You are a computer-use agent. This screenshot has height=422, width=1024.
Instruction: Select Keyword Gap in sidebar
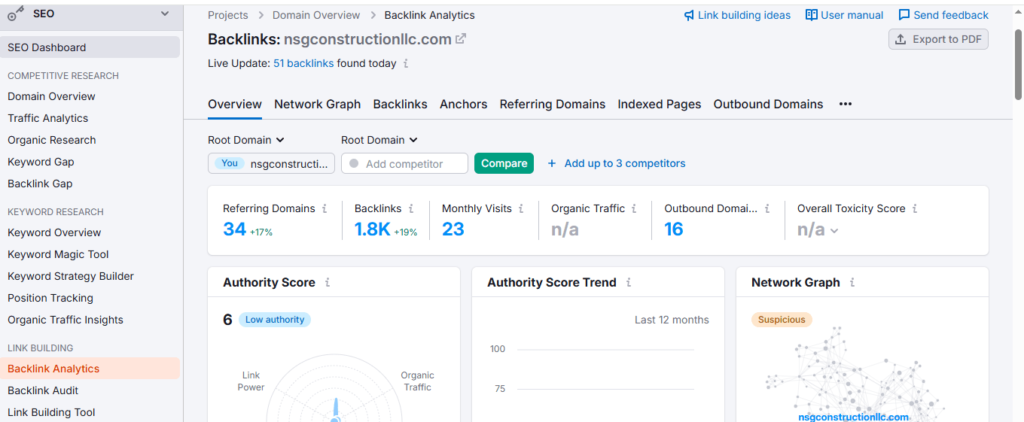[40, 162]
